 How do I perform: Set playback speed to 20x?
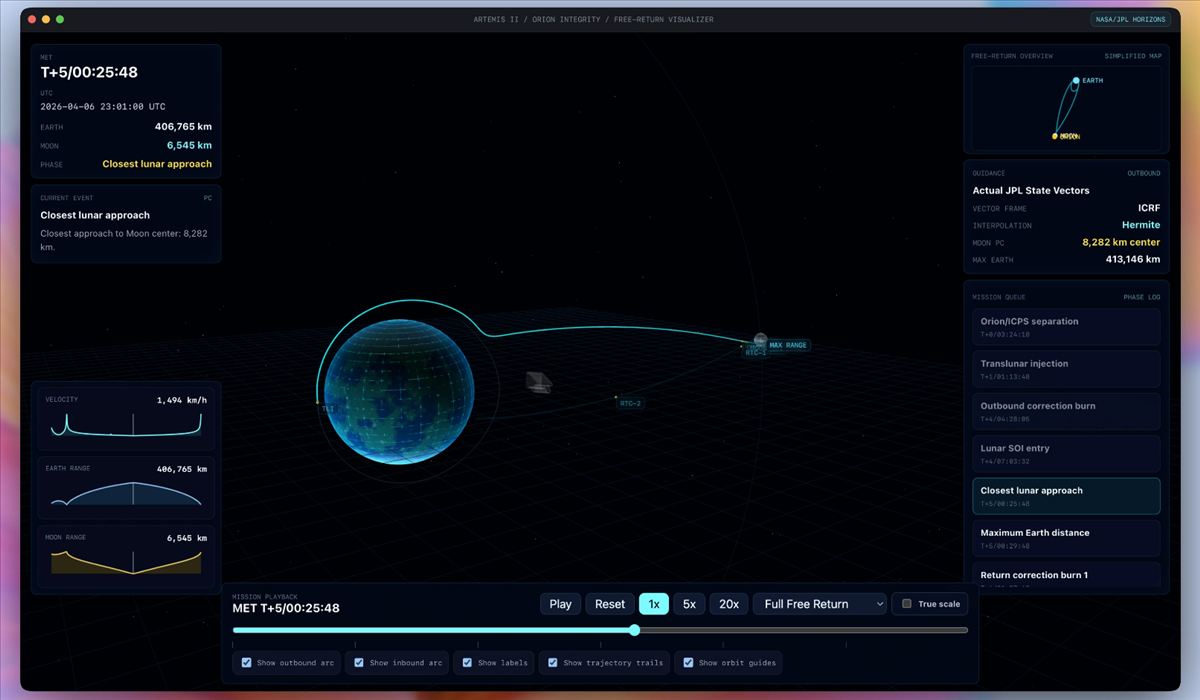point(728,604)
